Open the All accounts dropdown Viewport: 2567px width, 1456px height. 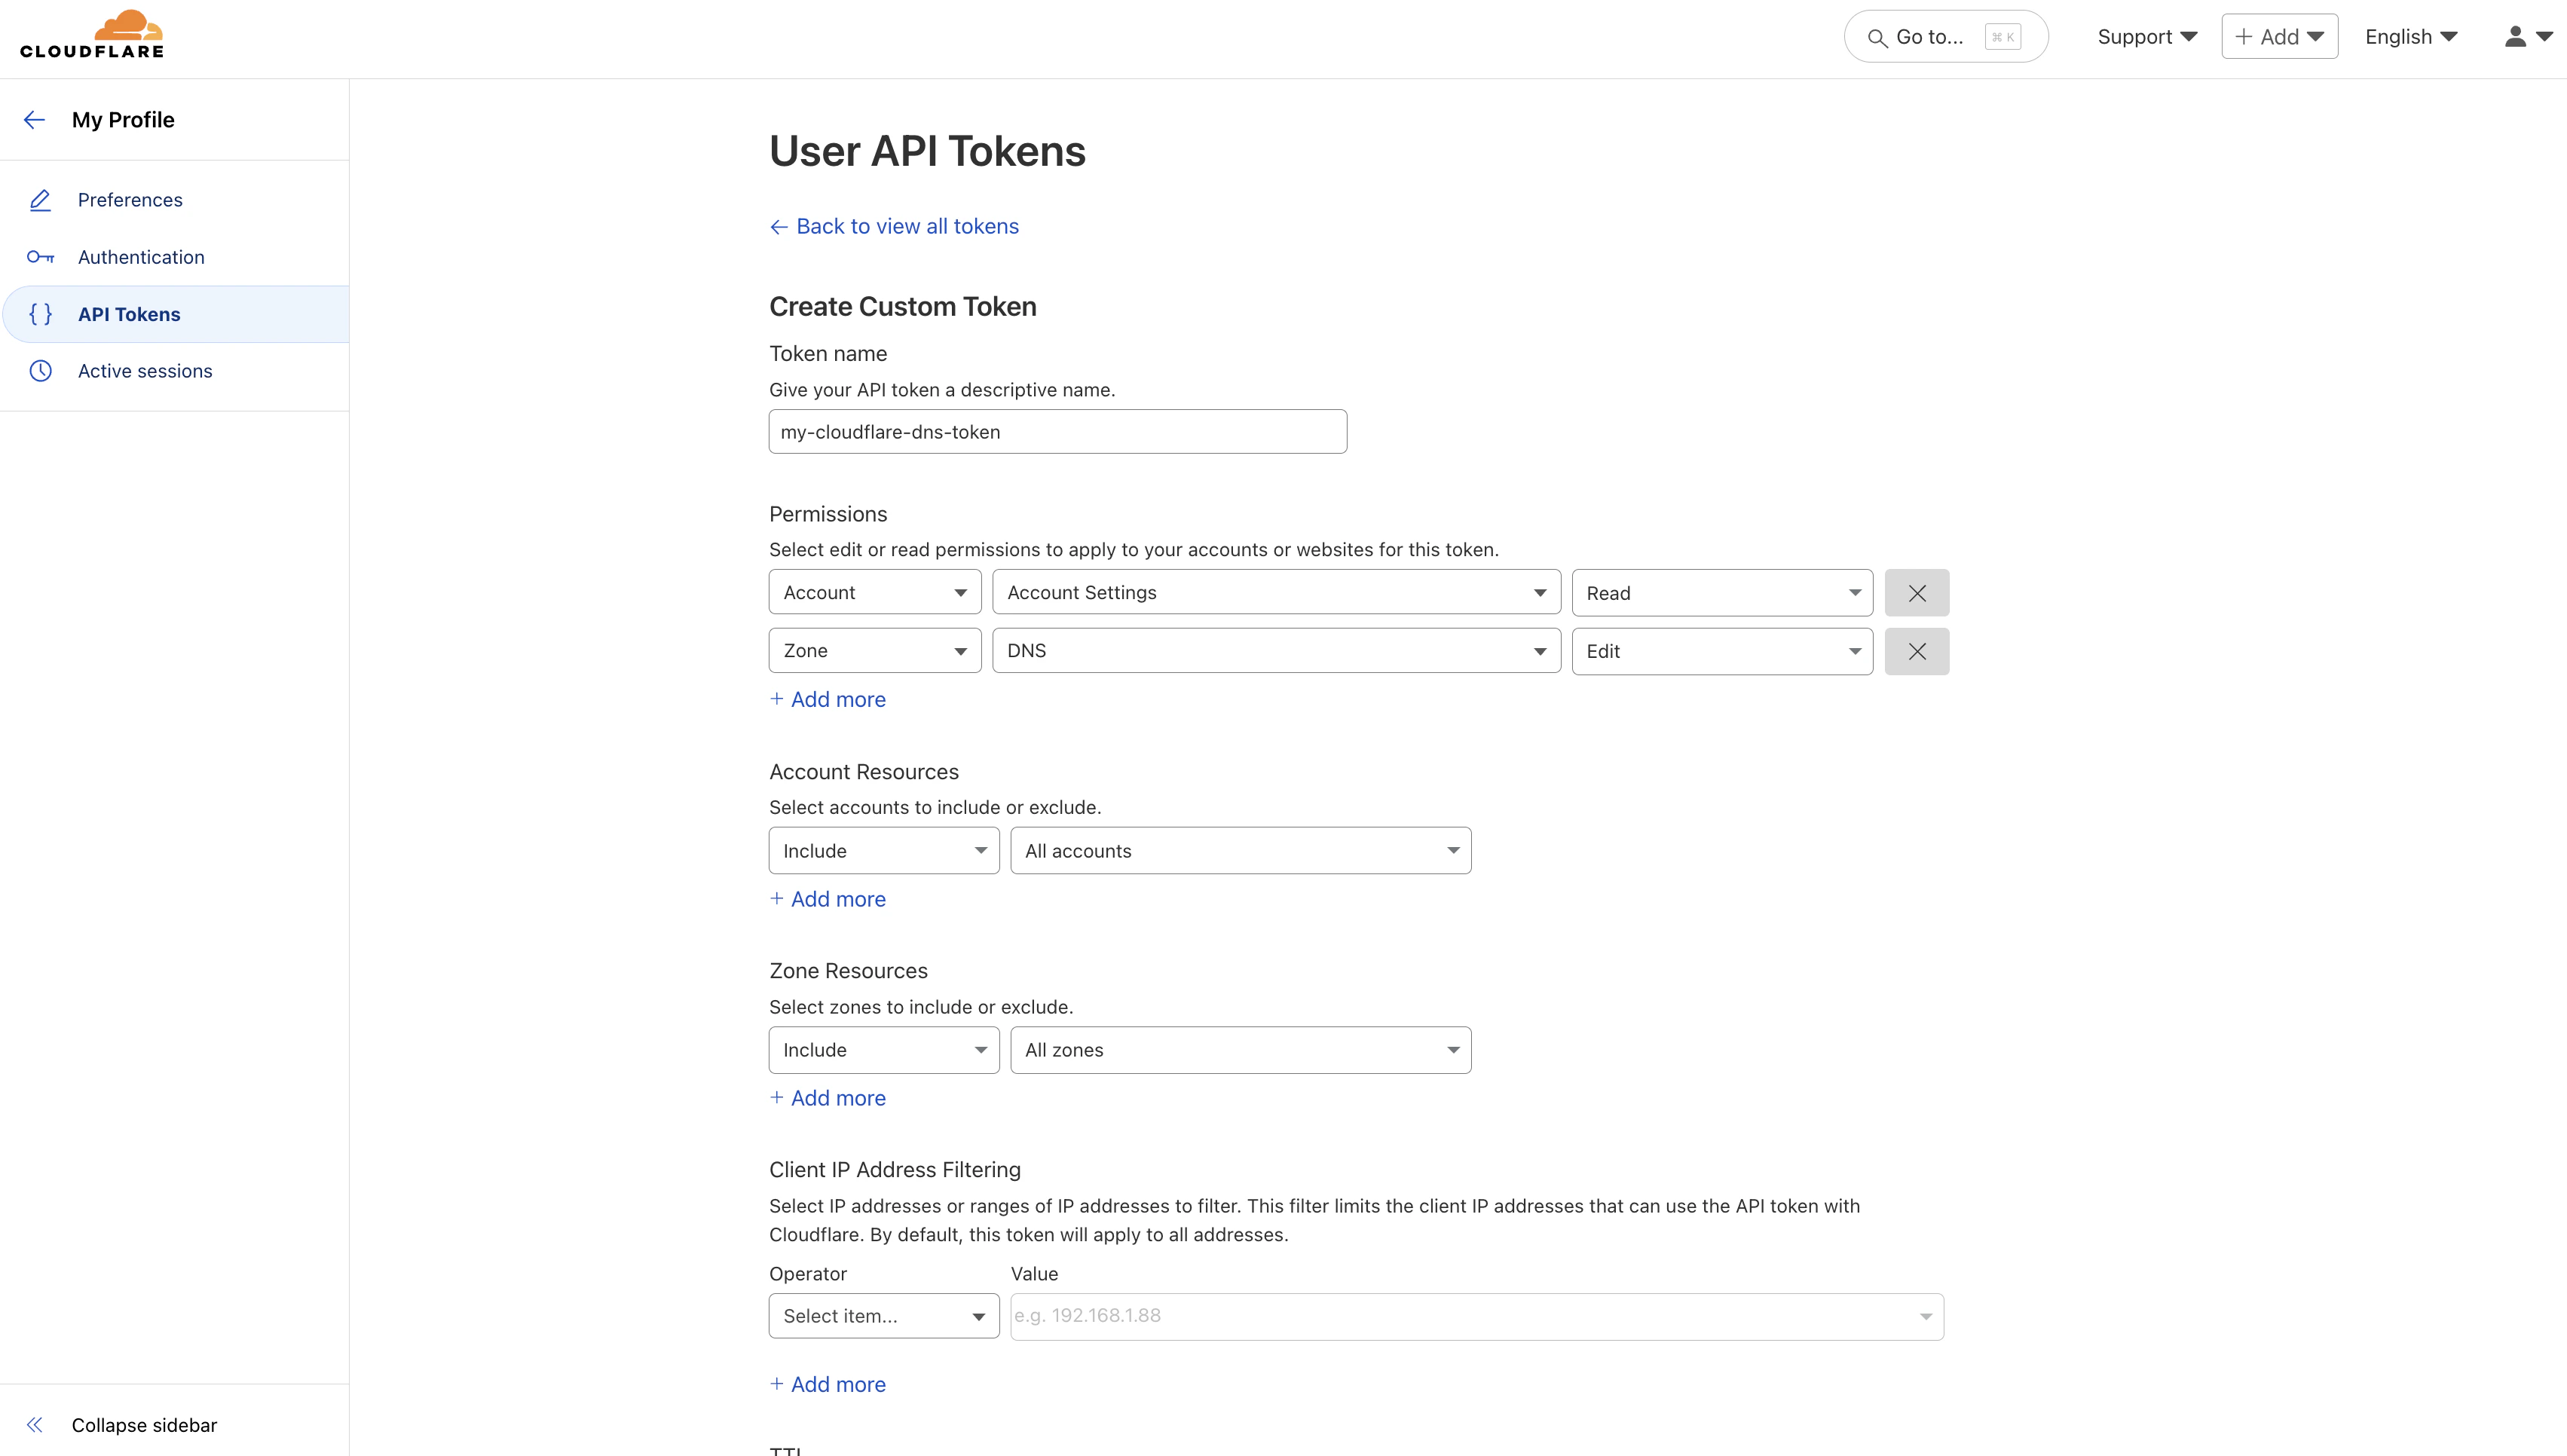coord(1240,850)
